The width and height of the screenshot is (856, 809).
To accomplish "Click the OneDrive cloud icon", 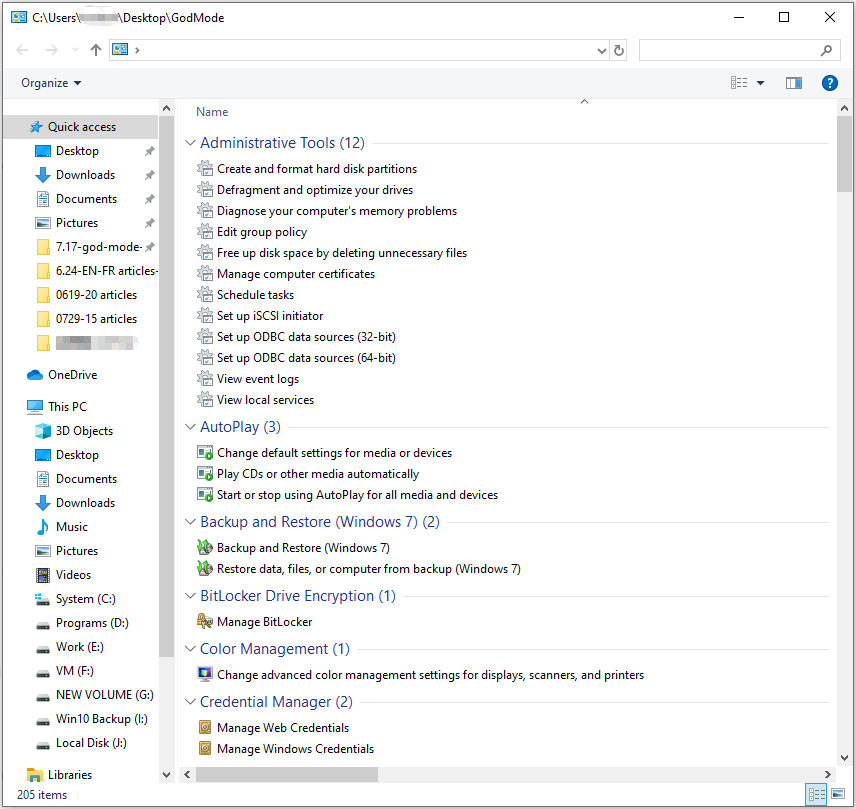I will [x=34, y=375].
